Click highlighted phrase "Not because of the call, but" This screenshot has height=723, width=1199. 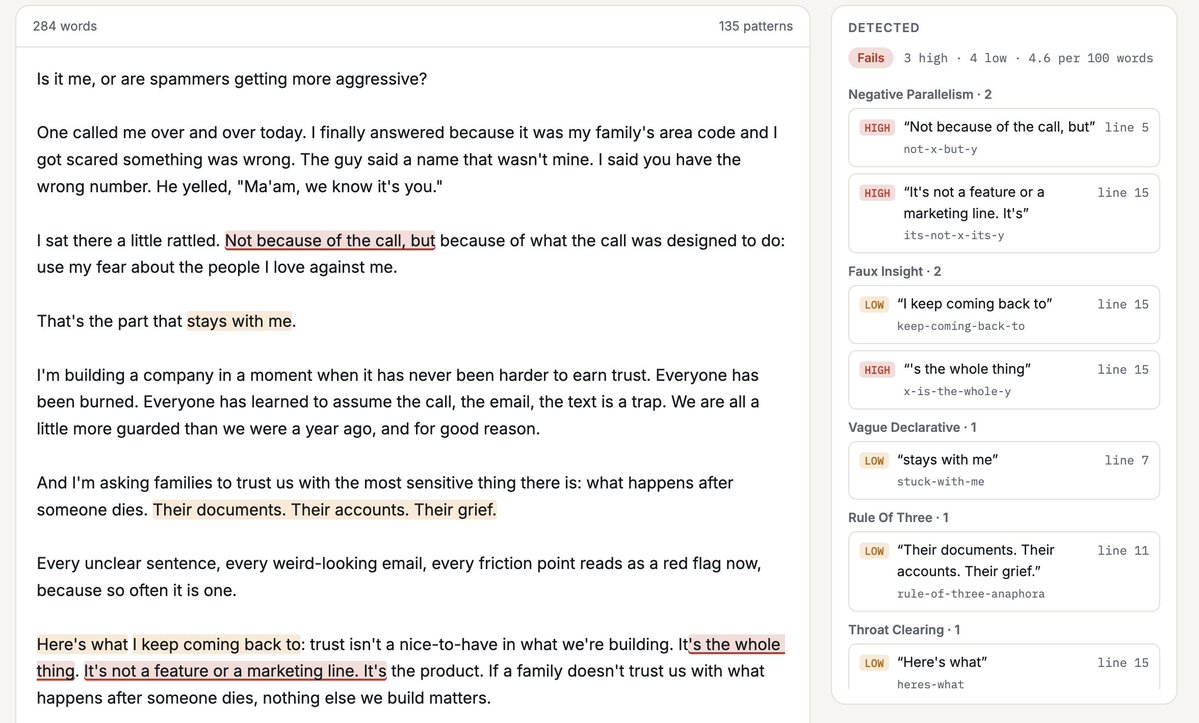[x=330, y=241]
